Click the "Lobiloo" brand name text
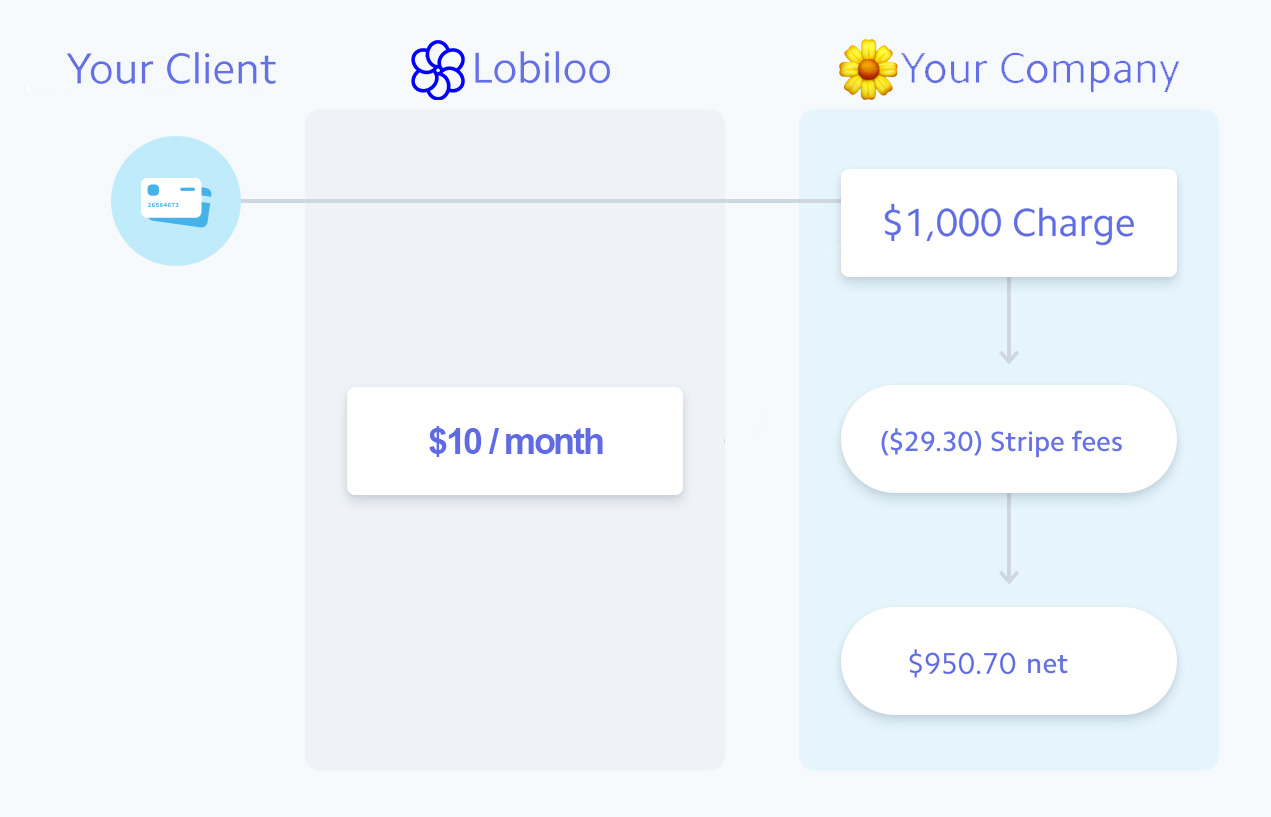1271x817 pixels. click(541, 69)
